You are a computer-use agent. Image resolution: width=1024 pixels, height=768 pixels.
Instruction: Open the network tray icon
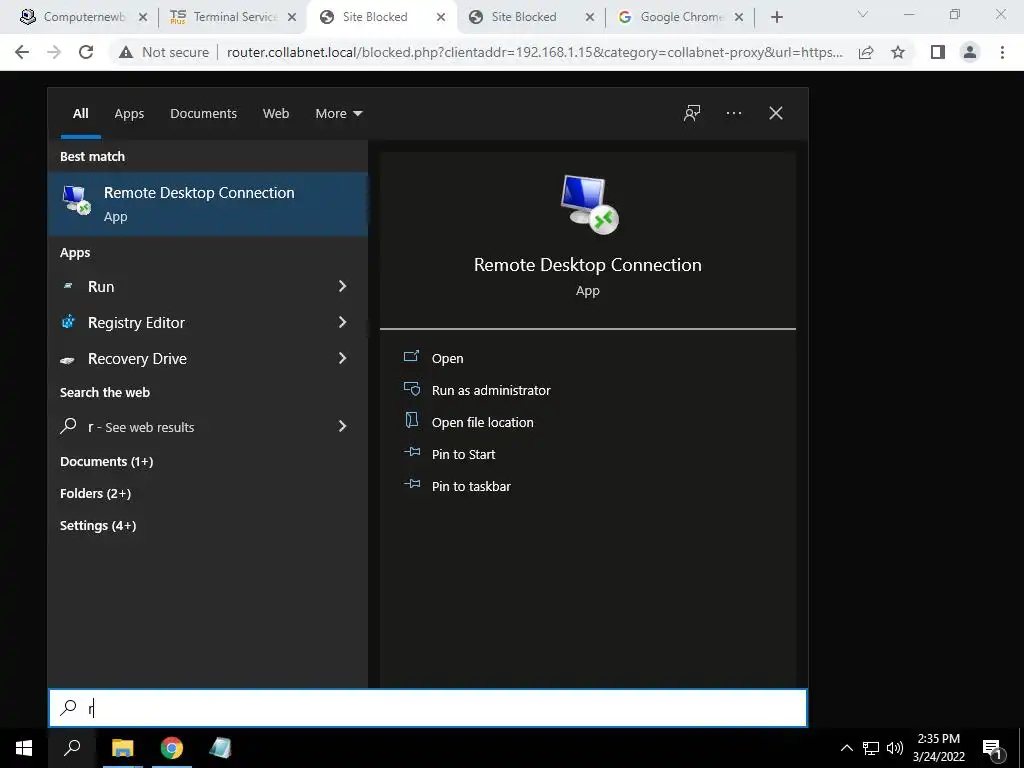click(871, 748)
